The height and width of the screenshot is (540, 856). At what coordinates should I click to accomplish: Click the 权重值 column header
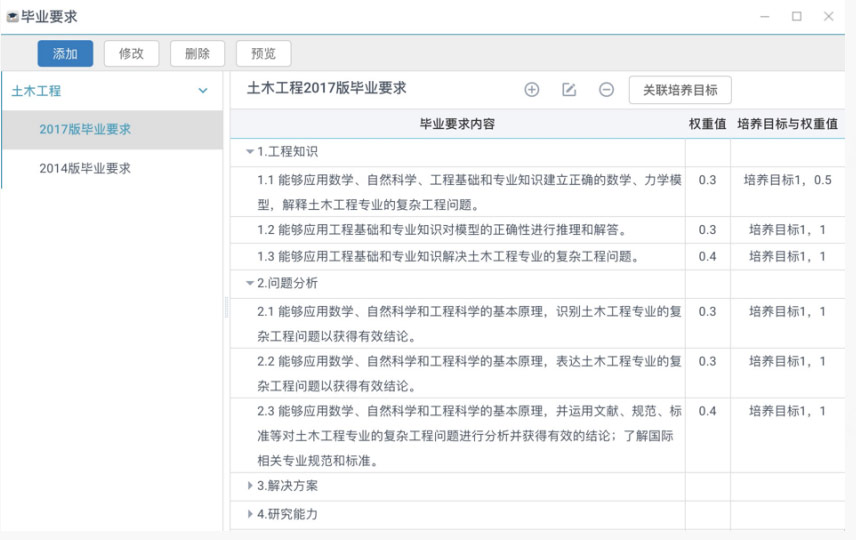(707, 124)
